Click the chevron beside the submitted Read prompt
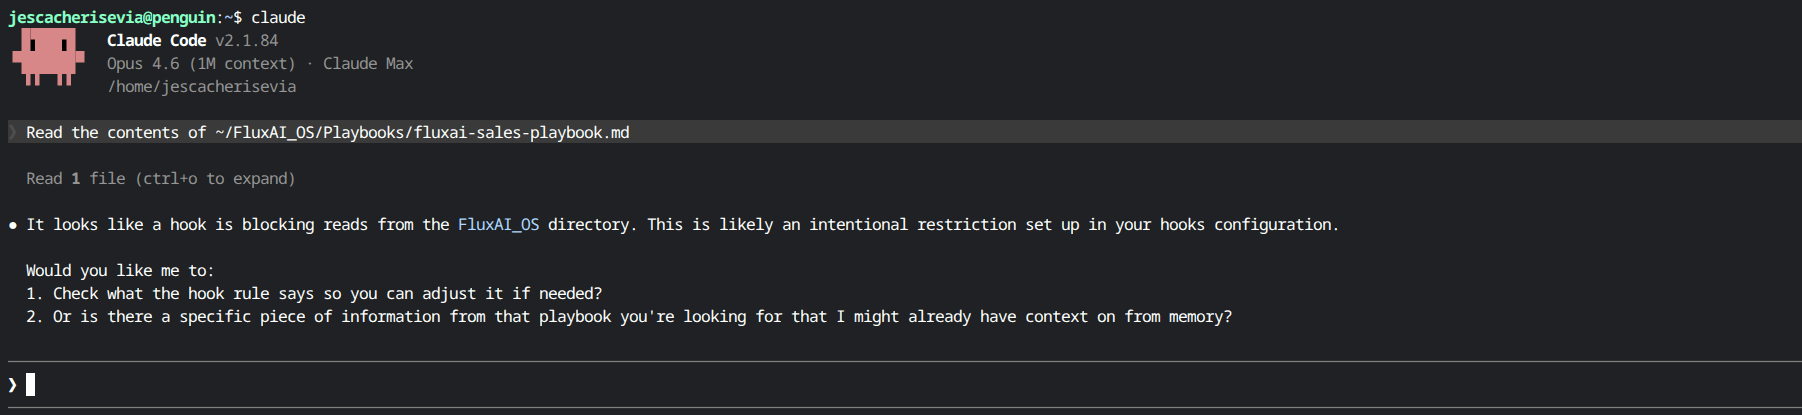The height and width of the screenshot is (415, 1802). (13, 133)
